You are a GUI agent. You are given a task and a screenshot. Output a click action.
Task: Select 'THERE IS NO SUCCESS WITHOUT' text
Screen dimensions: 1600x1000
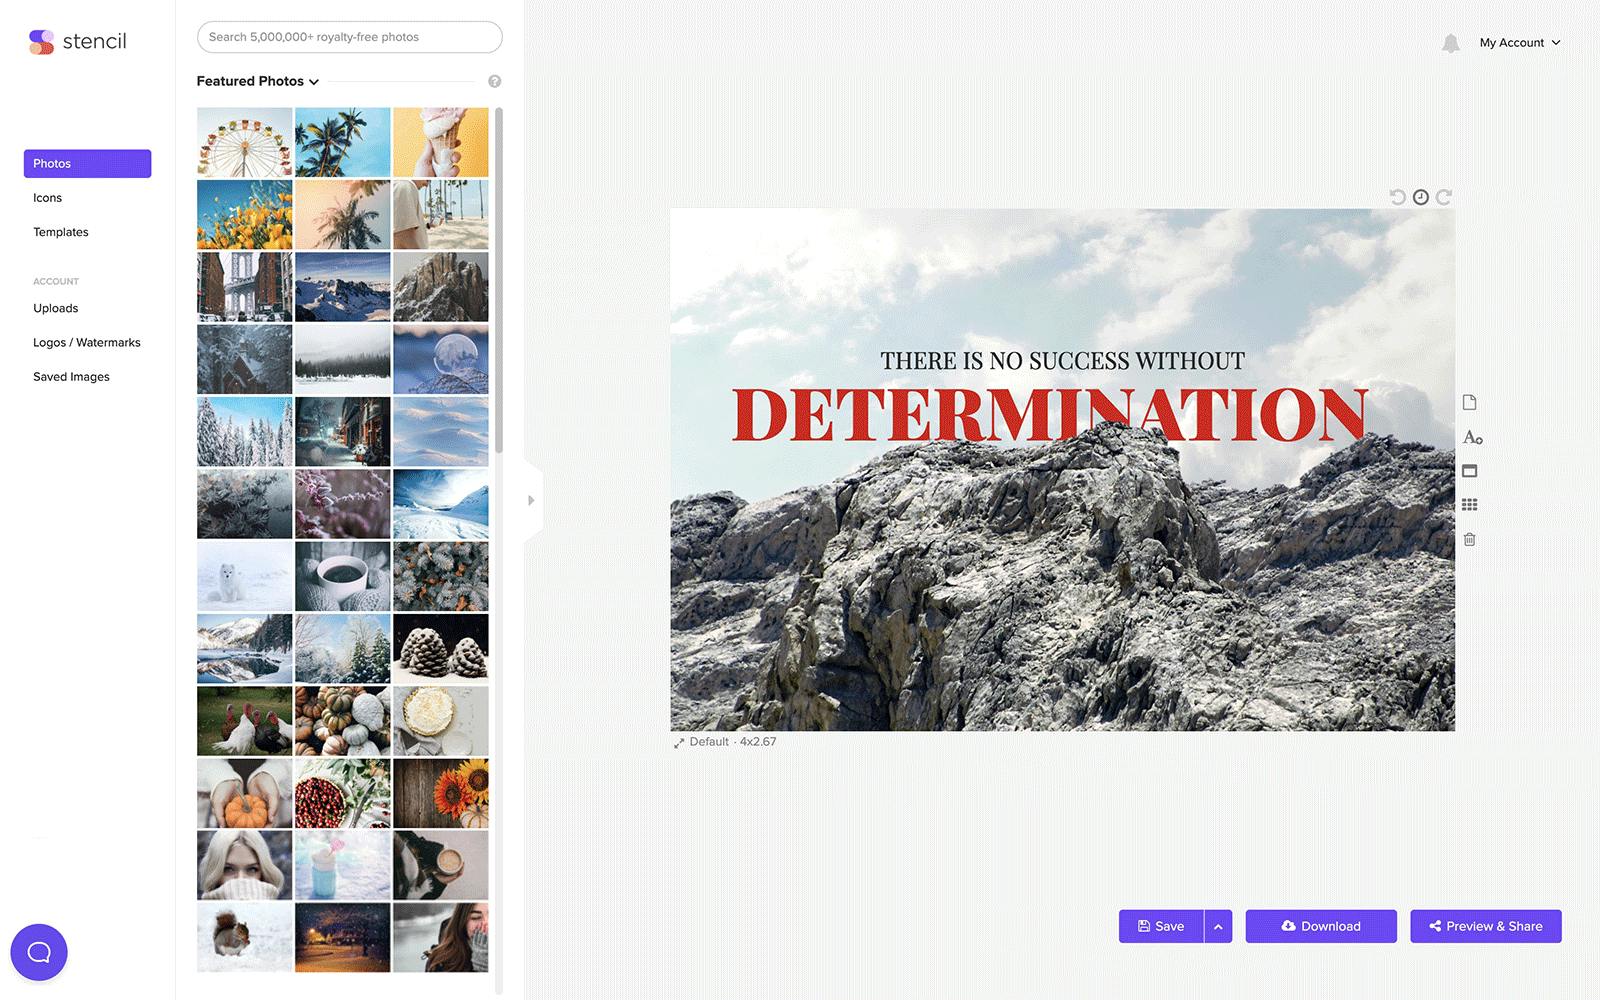(x=1062, y=361)
